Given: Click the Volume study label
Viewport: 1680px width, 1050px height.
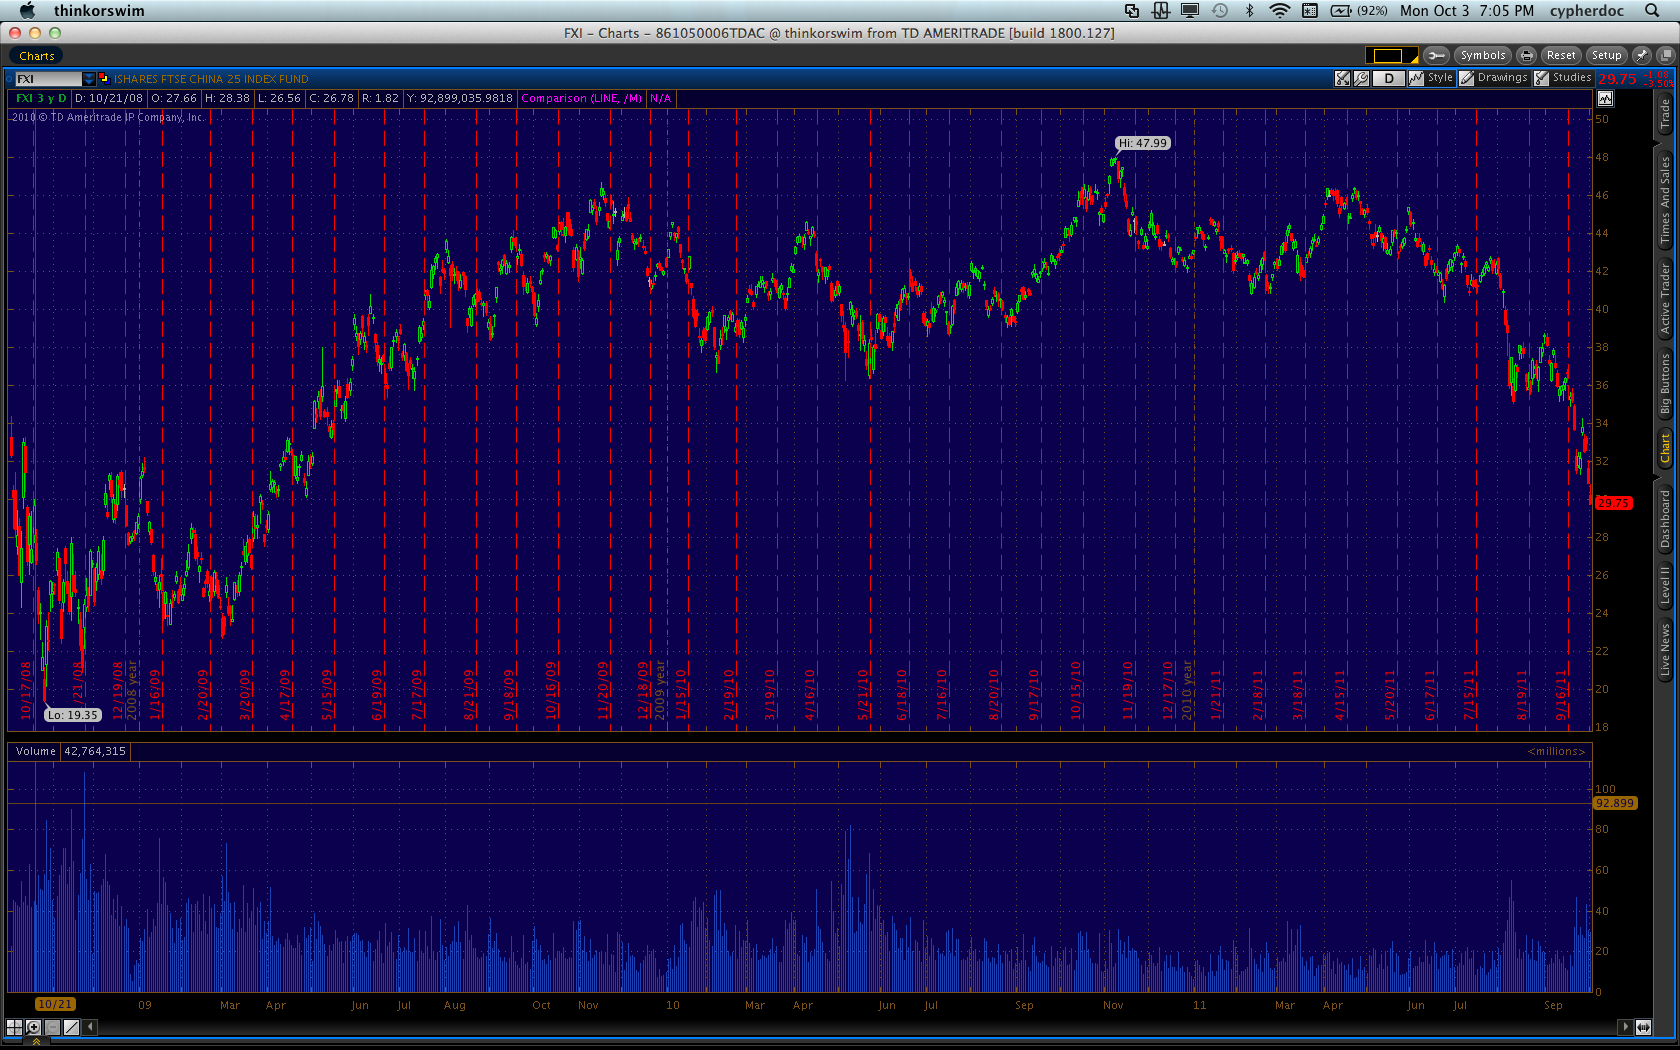Looking at the screenshot, I should tap(36, 751).
